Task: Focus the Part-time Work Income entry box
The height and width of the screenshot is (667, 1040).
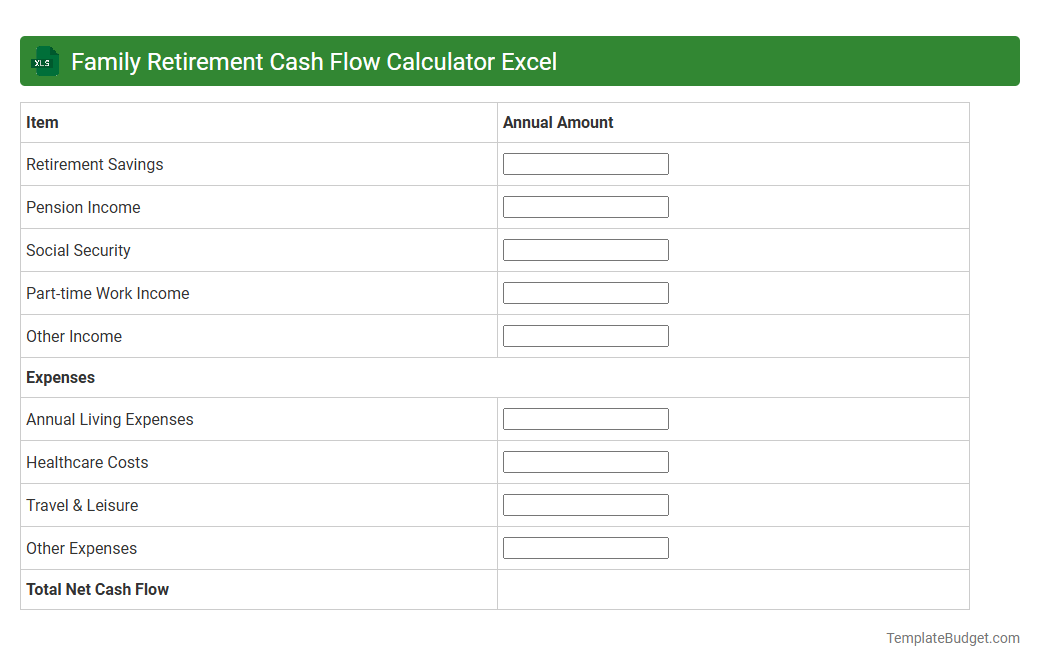Action: pos(586,292)
